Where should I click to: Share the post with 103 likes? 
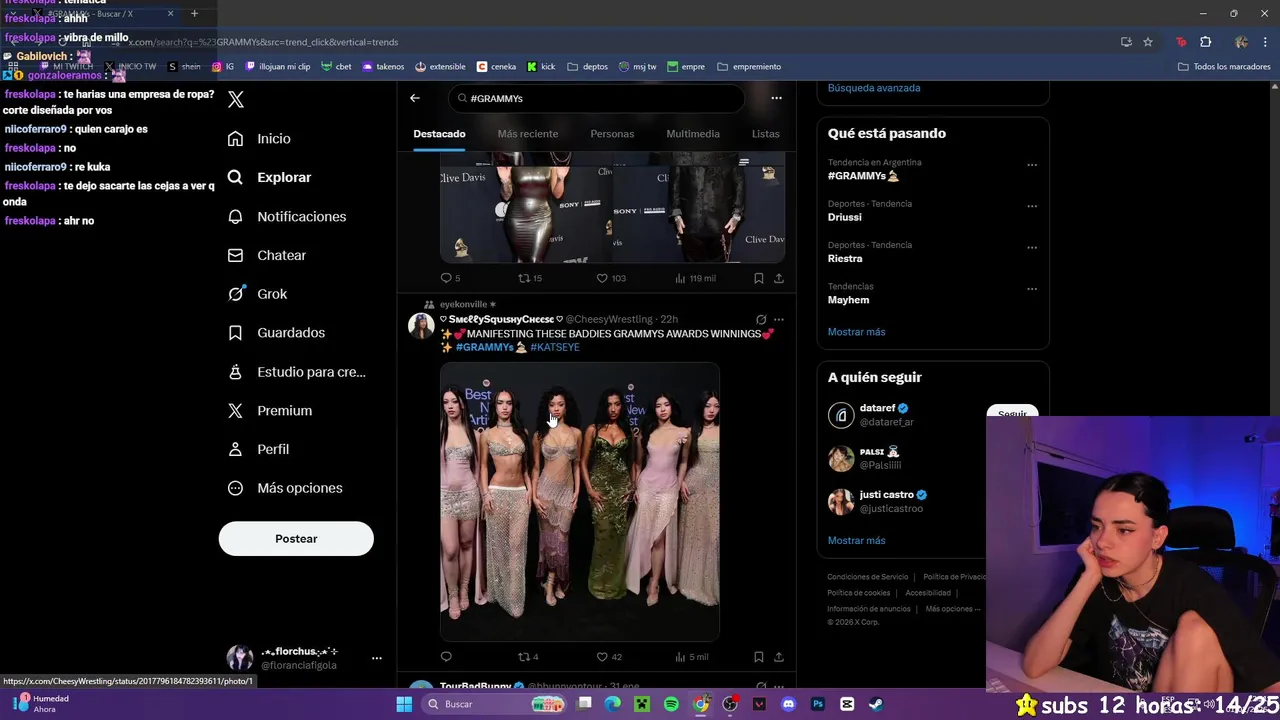(x=779, y=278)
